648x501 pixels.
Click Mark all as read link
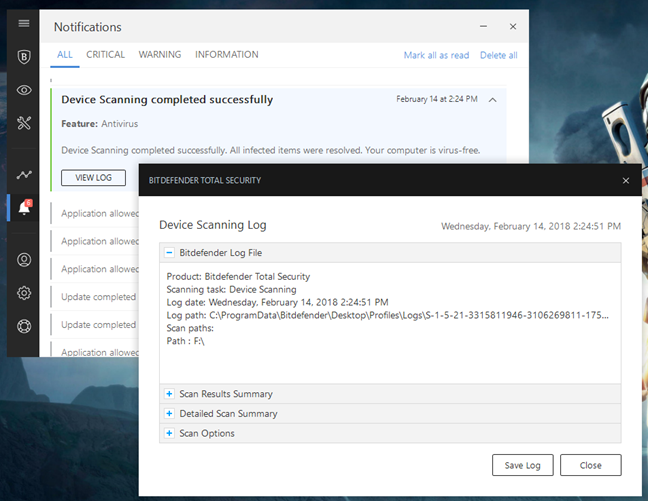coord(436,56)
